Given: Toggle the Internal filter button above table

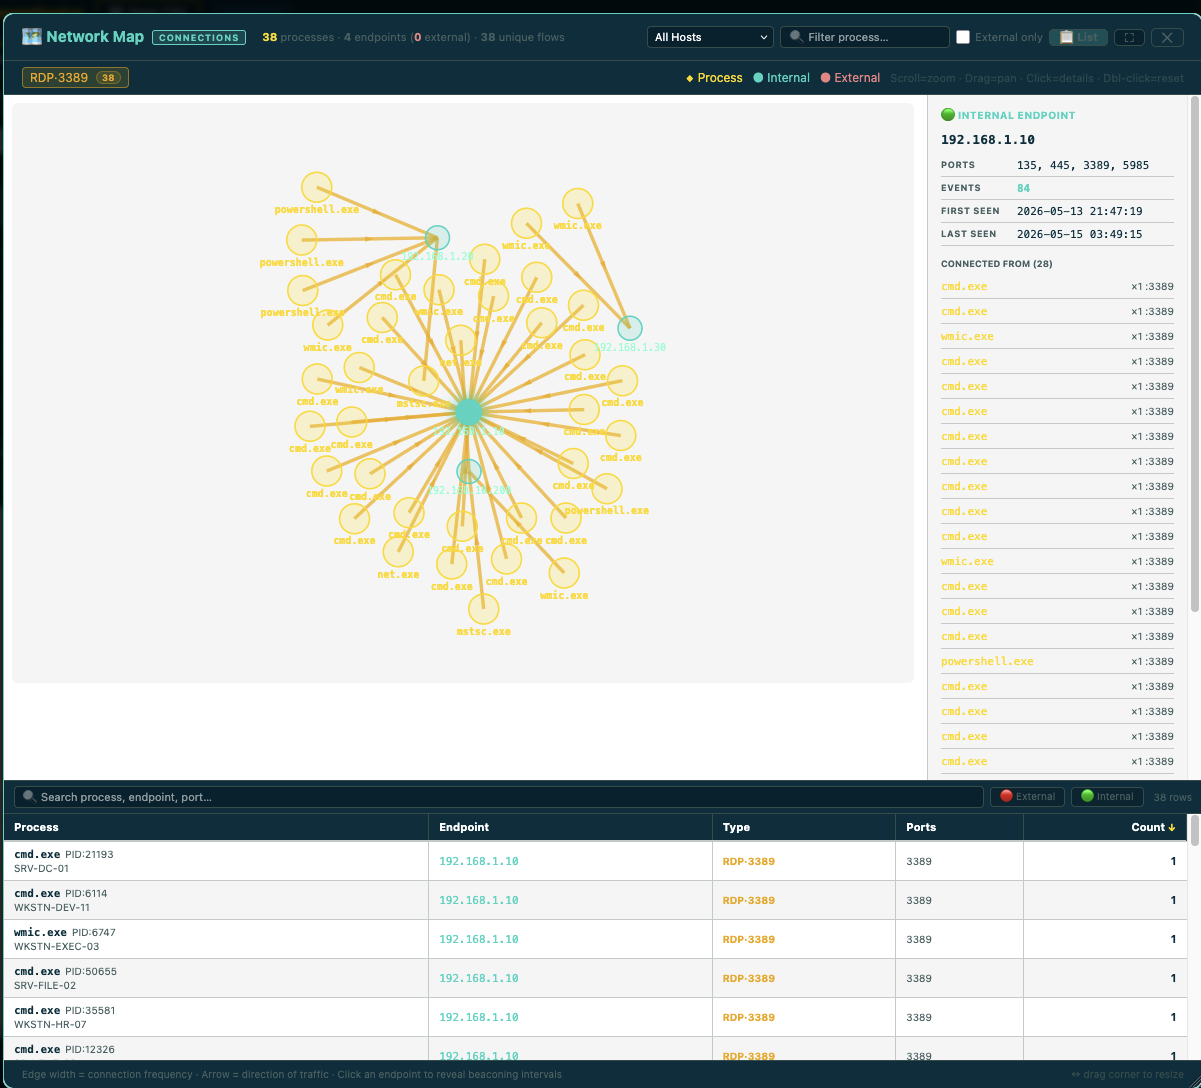Looking at the screenshot, I should click(1107, 797).
